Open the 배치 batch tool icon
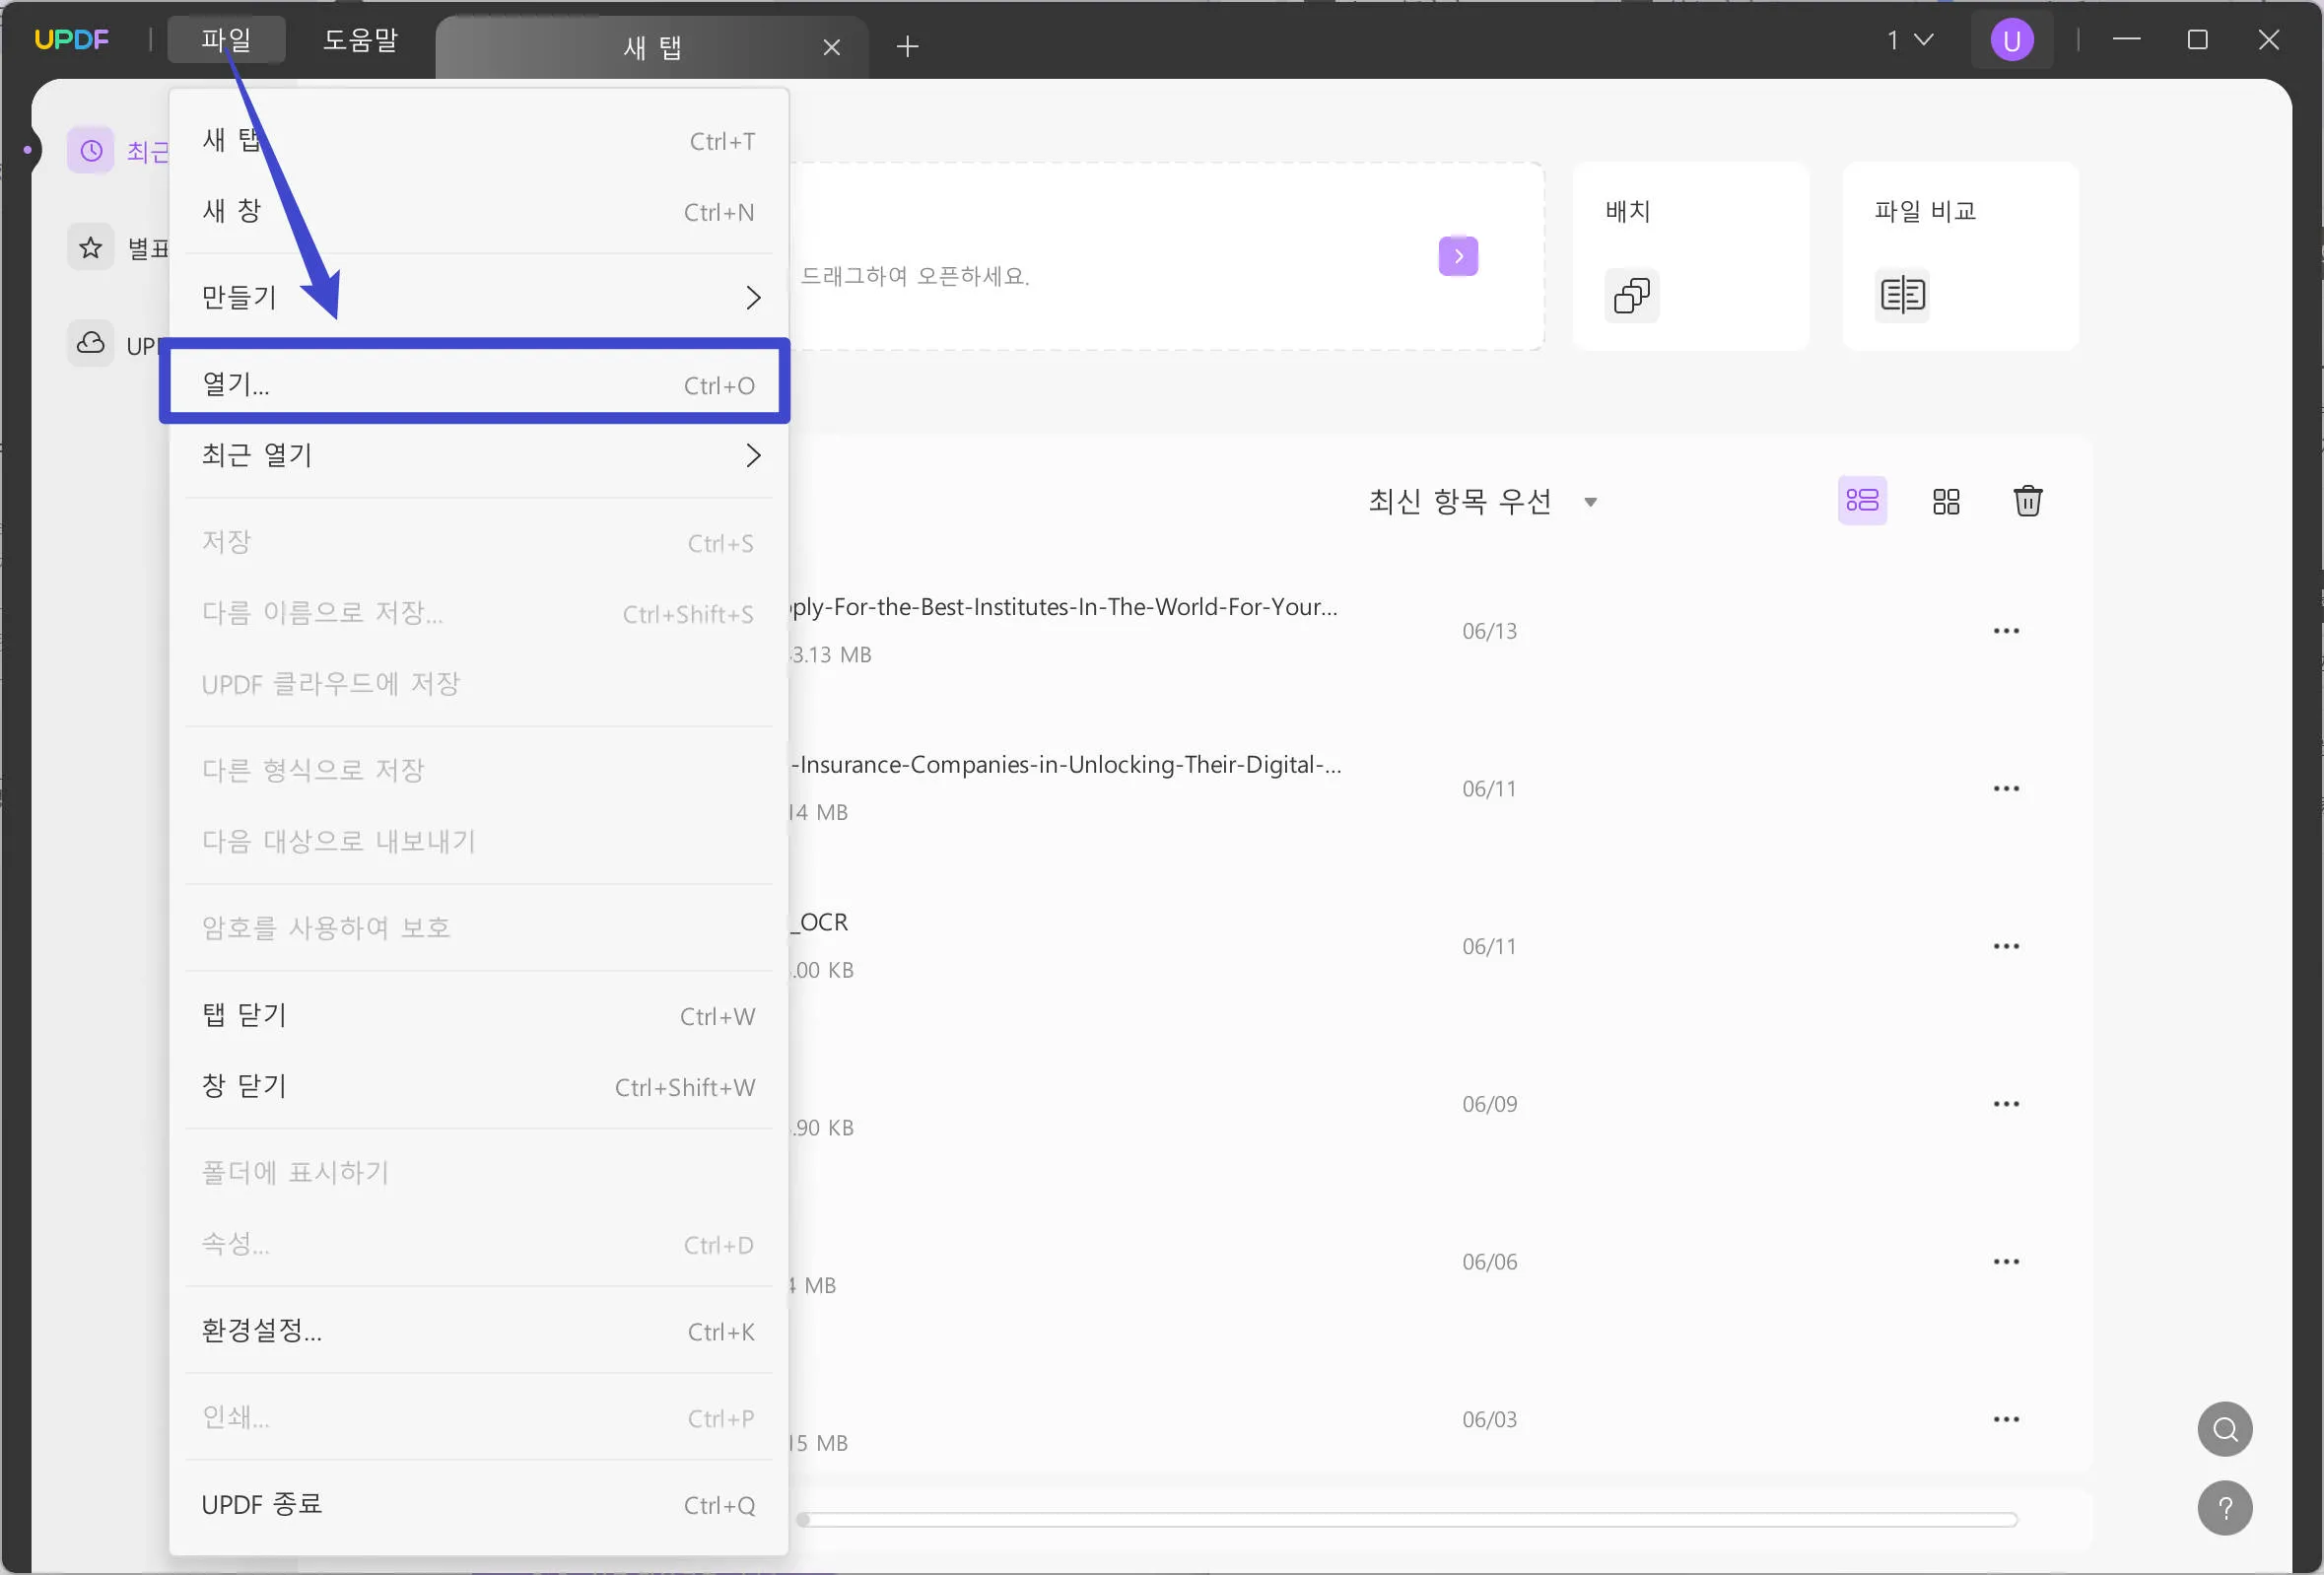The width and height of the screenshot is (2324, 1575). point(1632,295)
